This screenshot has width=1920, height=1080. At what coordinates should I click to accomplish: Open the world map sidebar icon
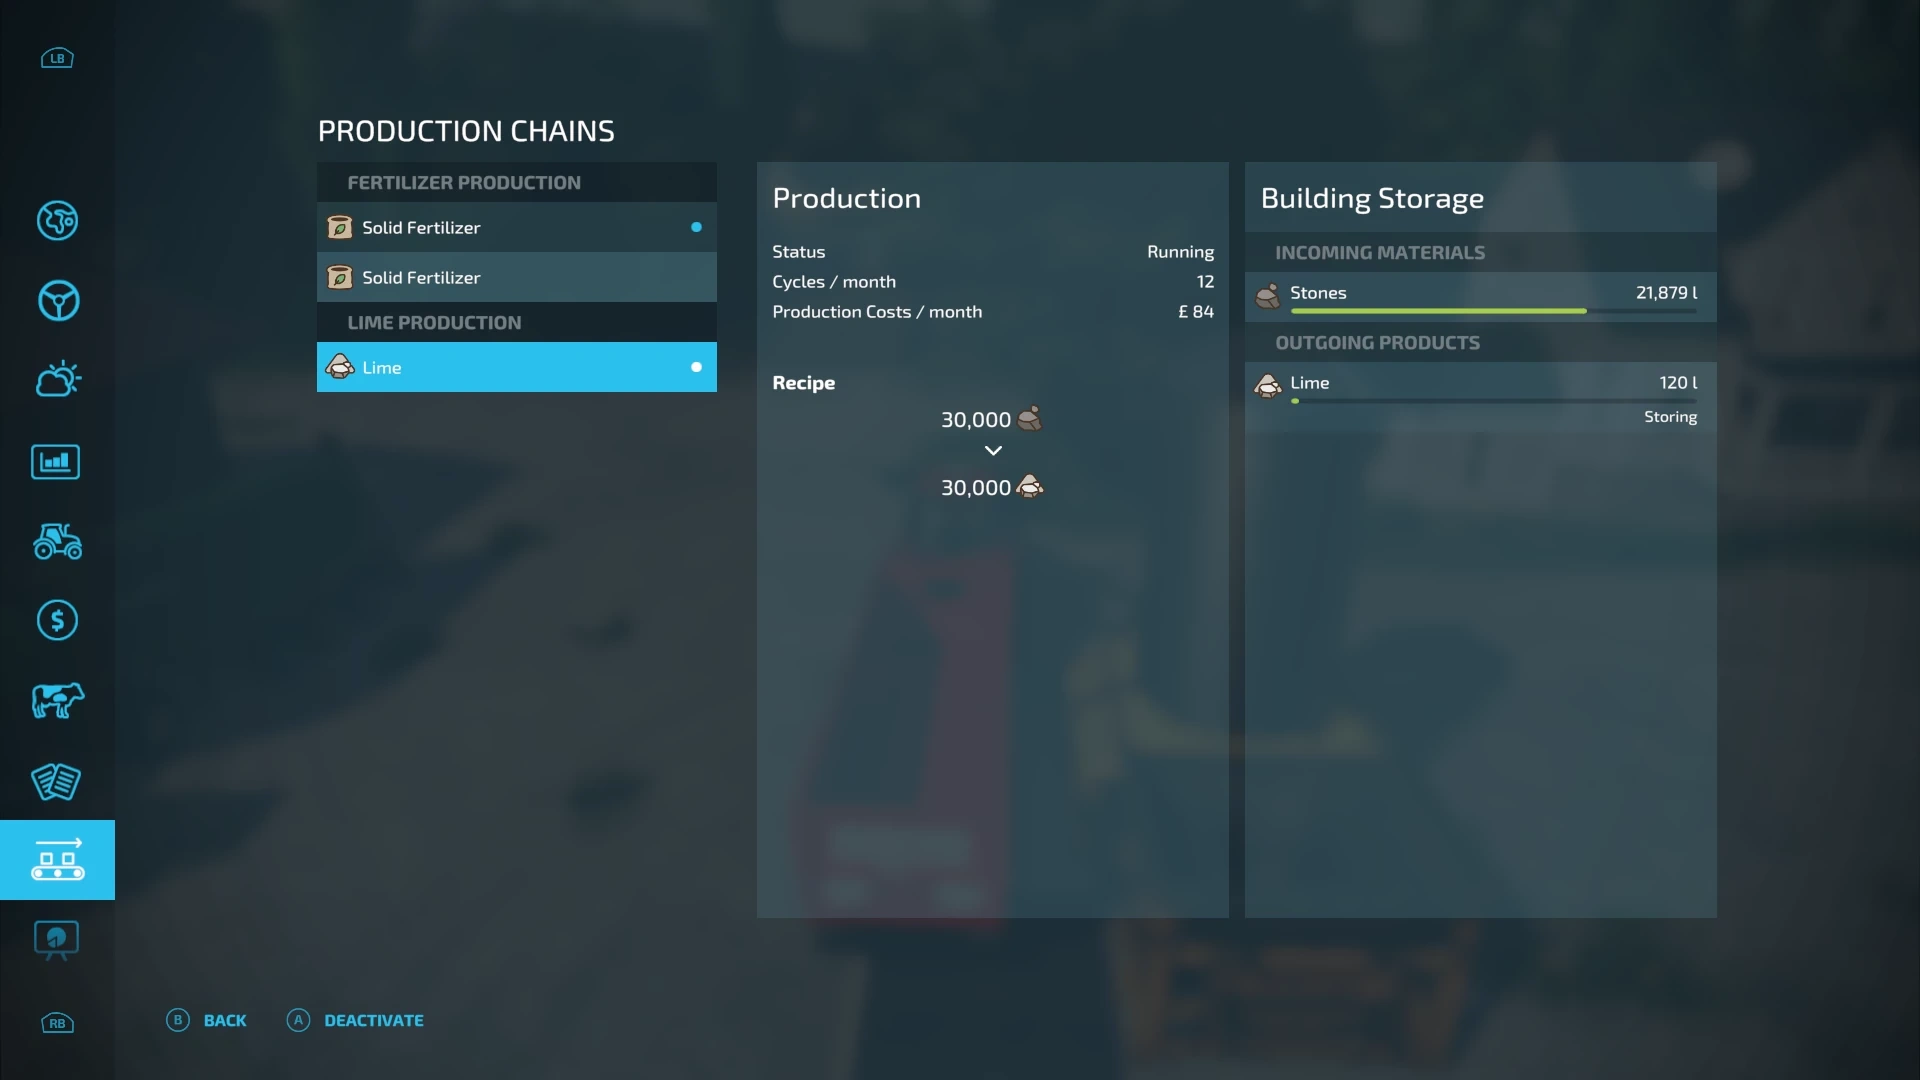click(57, 221)
